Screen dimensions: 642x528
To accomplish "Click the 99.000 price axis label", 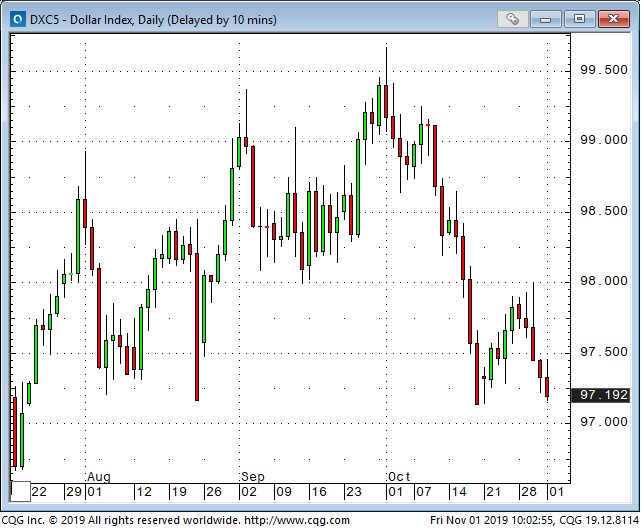I will click(604, 140).
